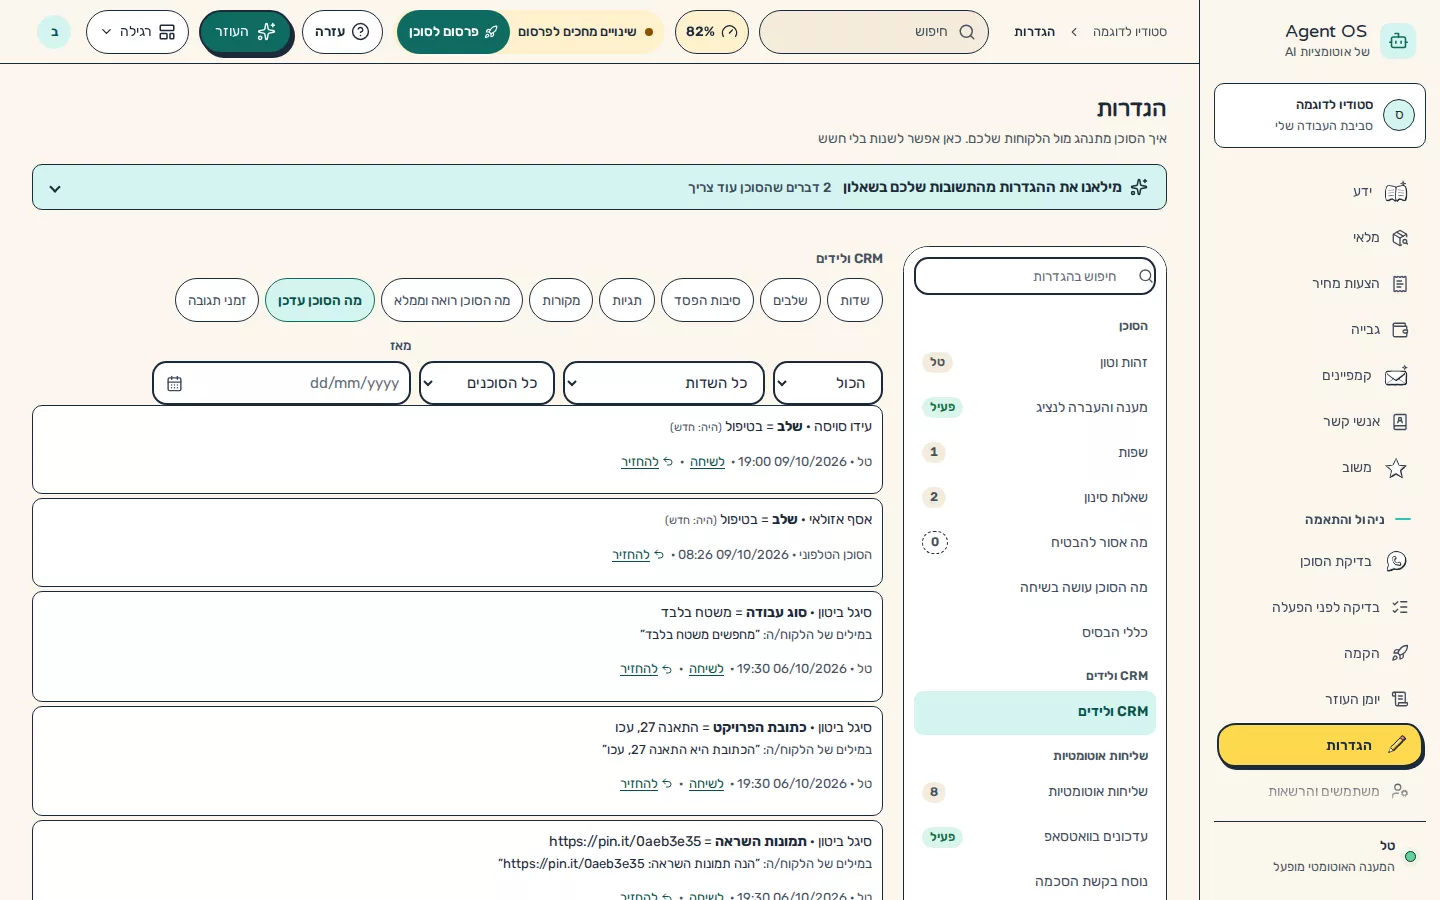The width and height of the screenshot is (1440, 900).
Task: Click the top חיפוש search field
Action: [874, 32]
